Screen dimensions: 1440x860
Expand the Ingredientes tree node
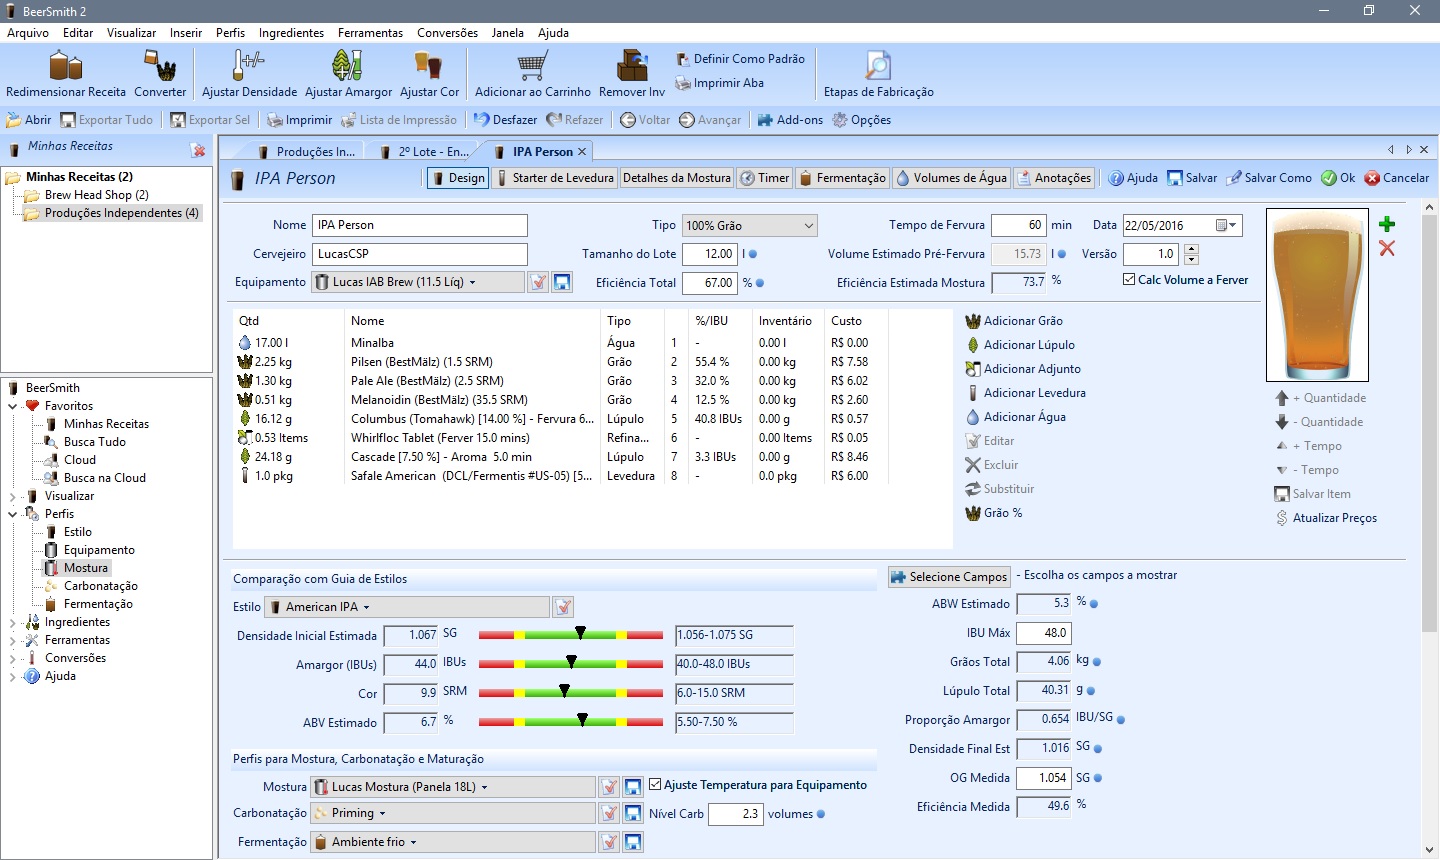pos(13,622)
